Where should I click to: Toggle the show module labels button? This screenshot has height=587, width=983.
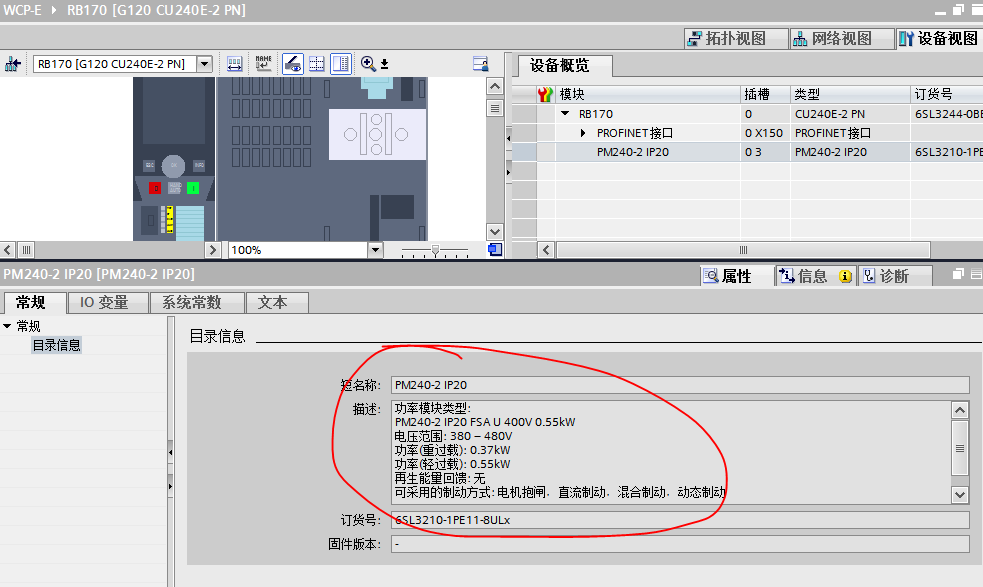pyautogui.click(x=292, y=64)
